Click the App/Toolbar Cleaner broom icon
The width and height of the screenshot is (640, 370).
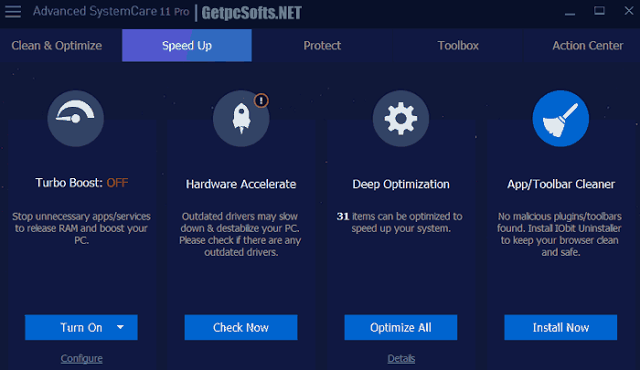pyautogui.click(x=561, y=118)
